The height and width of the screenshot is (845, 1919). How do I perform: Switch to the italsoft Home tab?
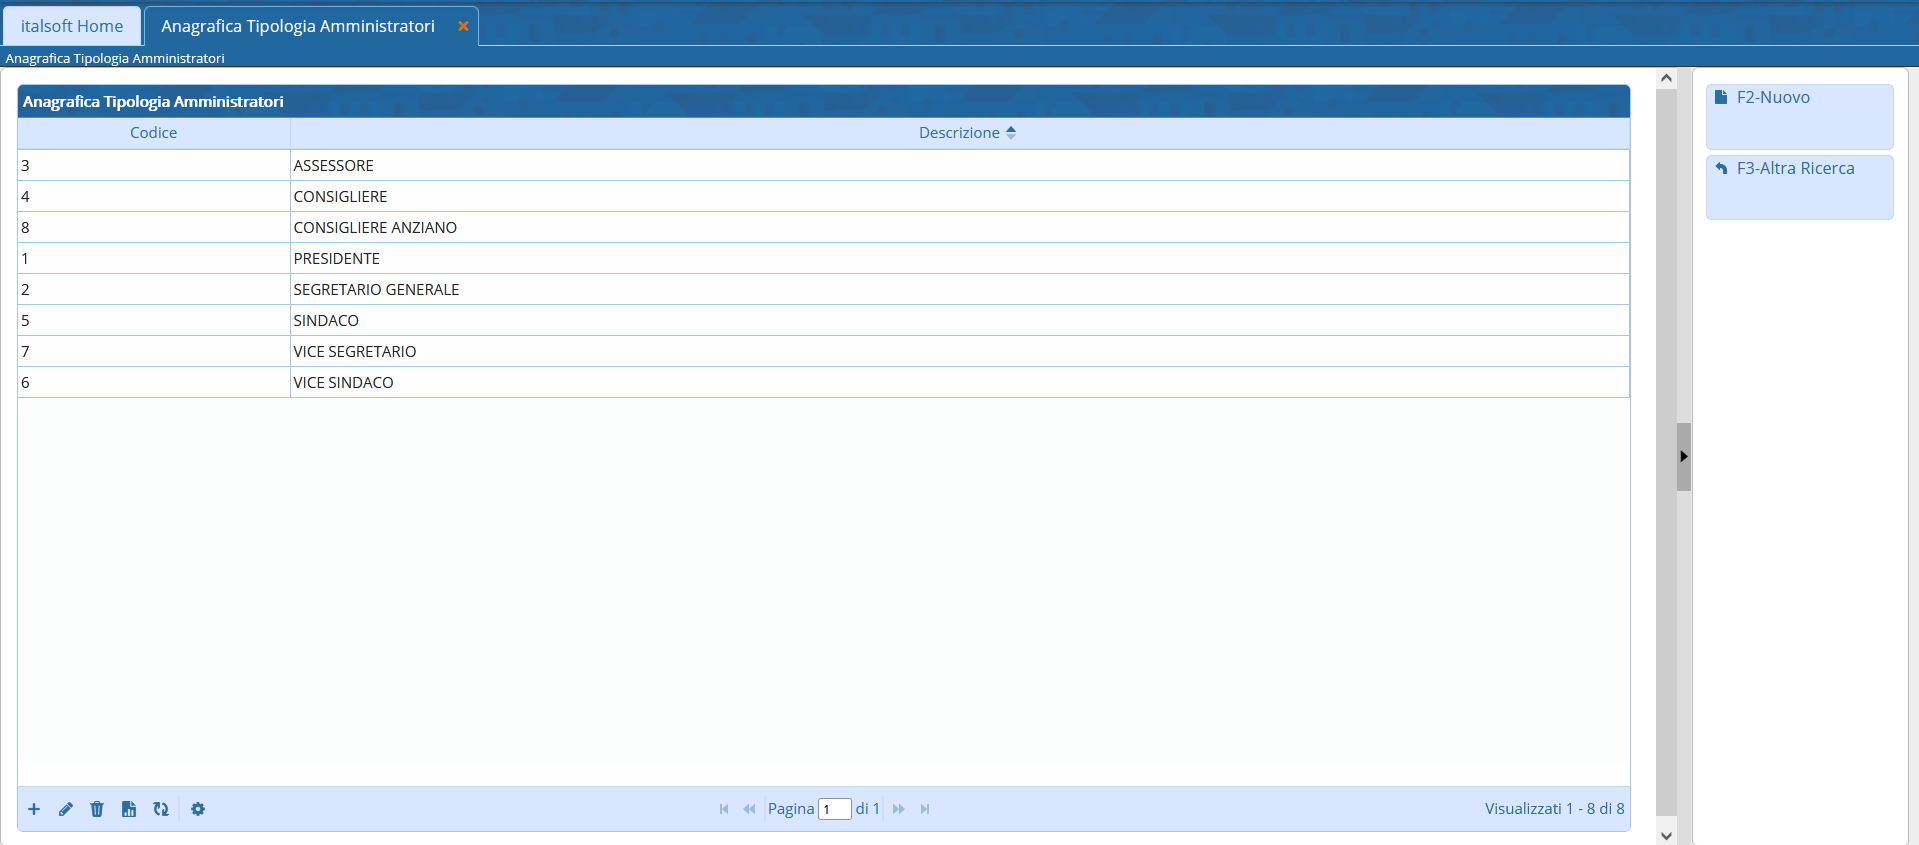coord(72,26)
